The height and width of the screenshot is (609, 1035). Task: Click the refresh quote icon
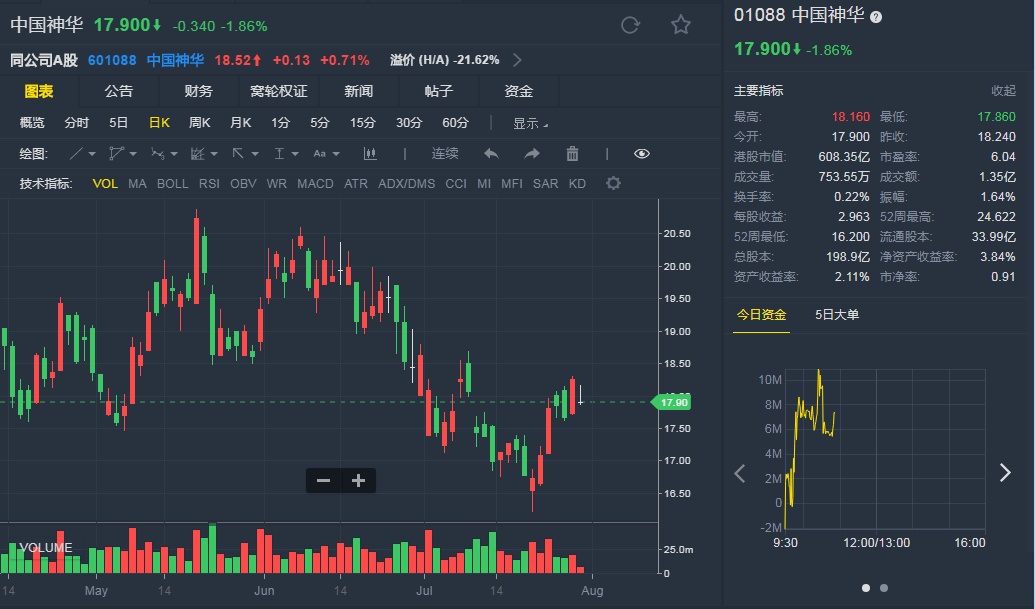pos(630,25)
